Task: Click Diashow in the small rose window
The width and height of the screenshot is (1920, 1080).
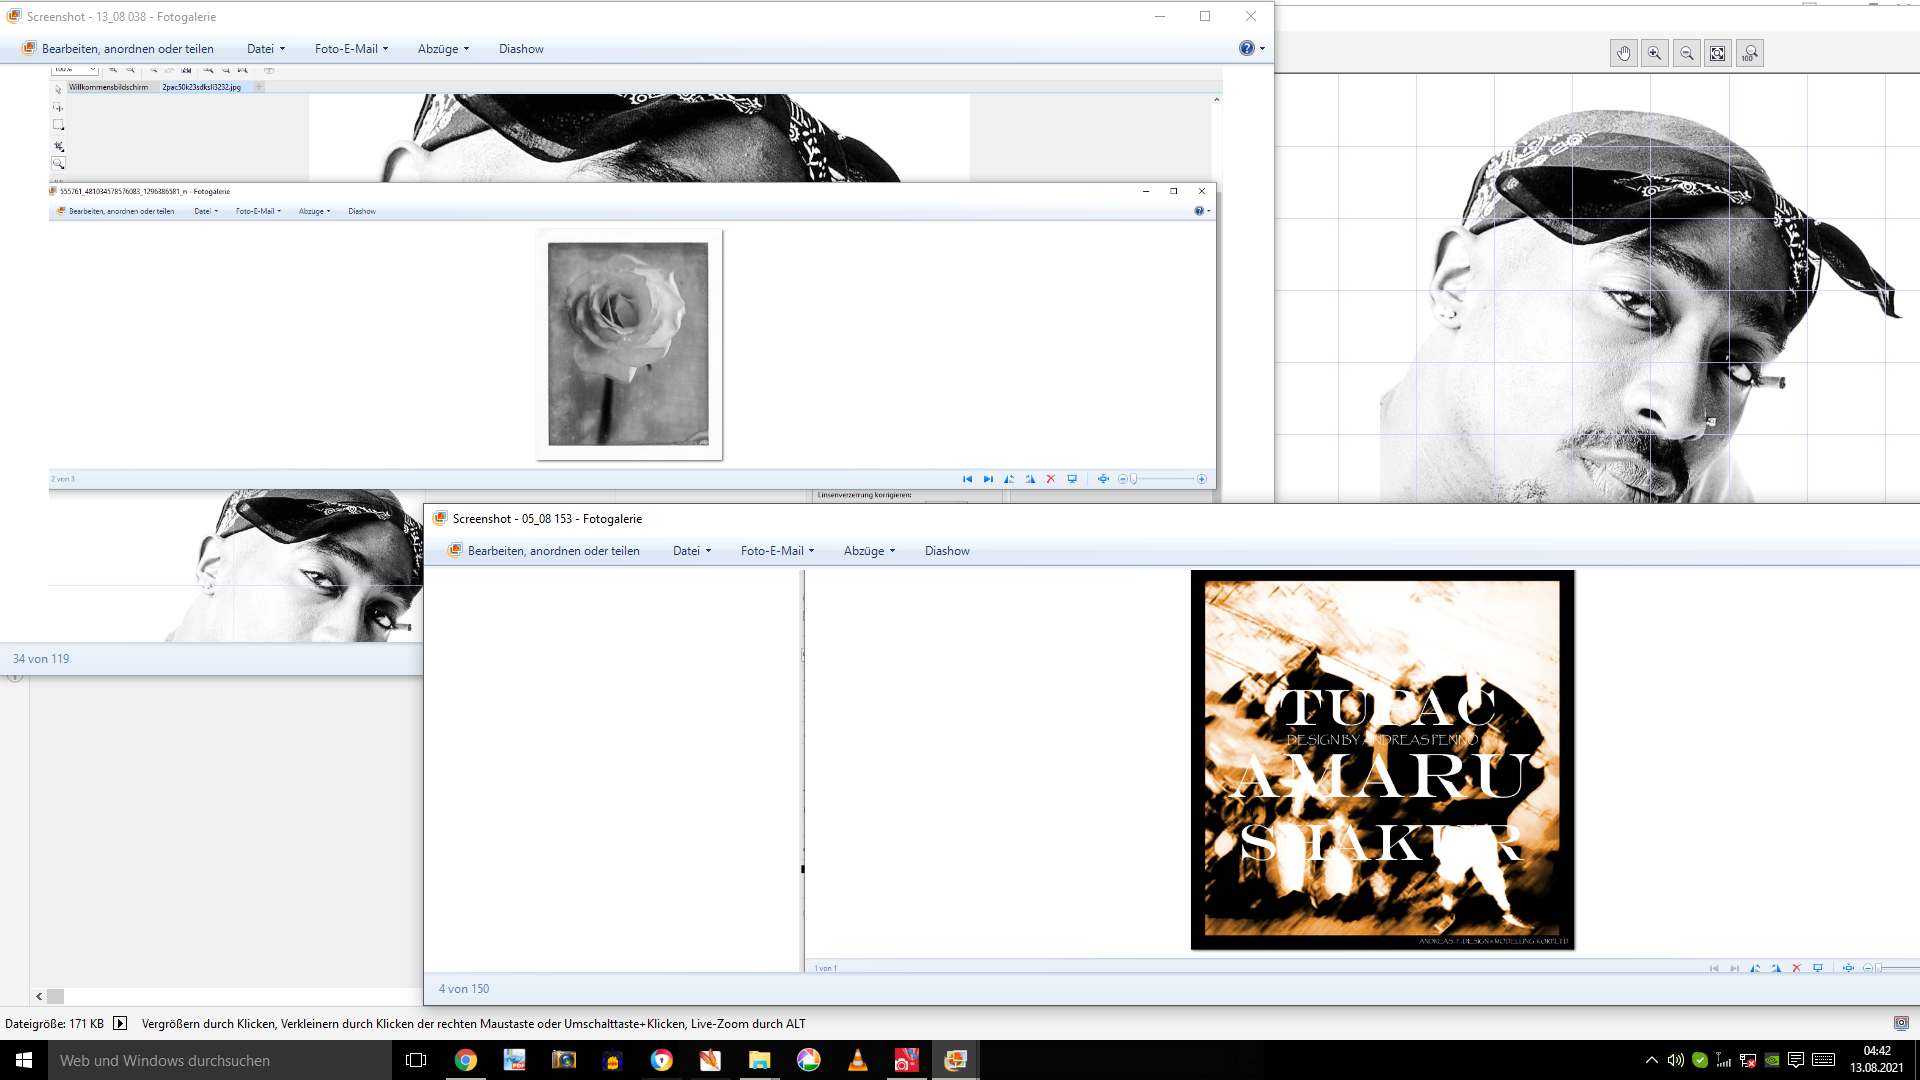Action: 362,211
